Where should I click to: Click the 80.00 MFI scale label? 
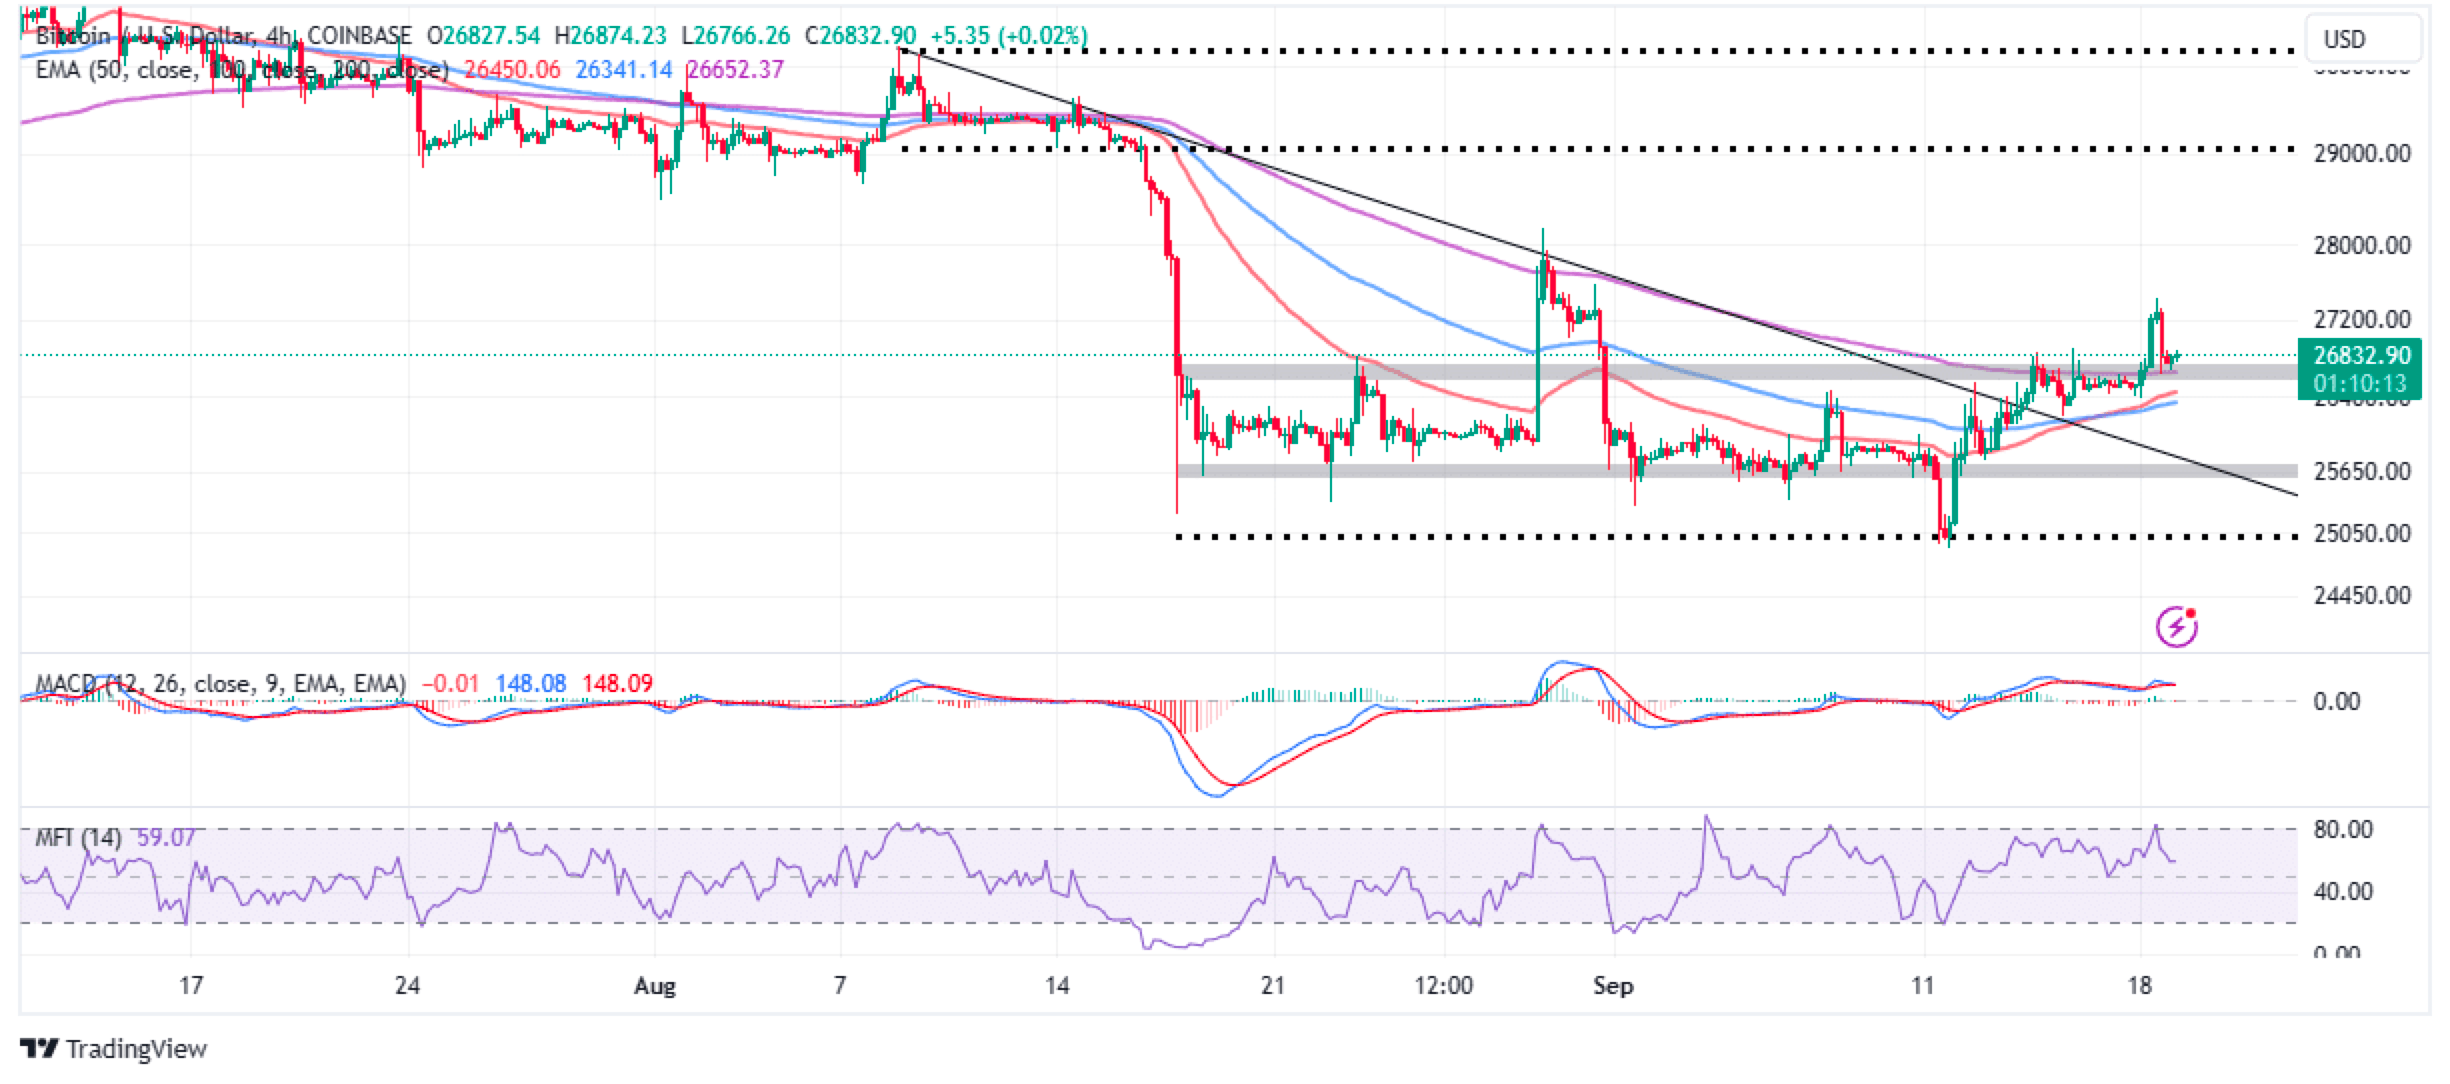click(2343, 830)
